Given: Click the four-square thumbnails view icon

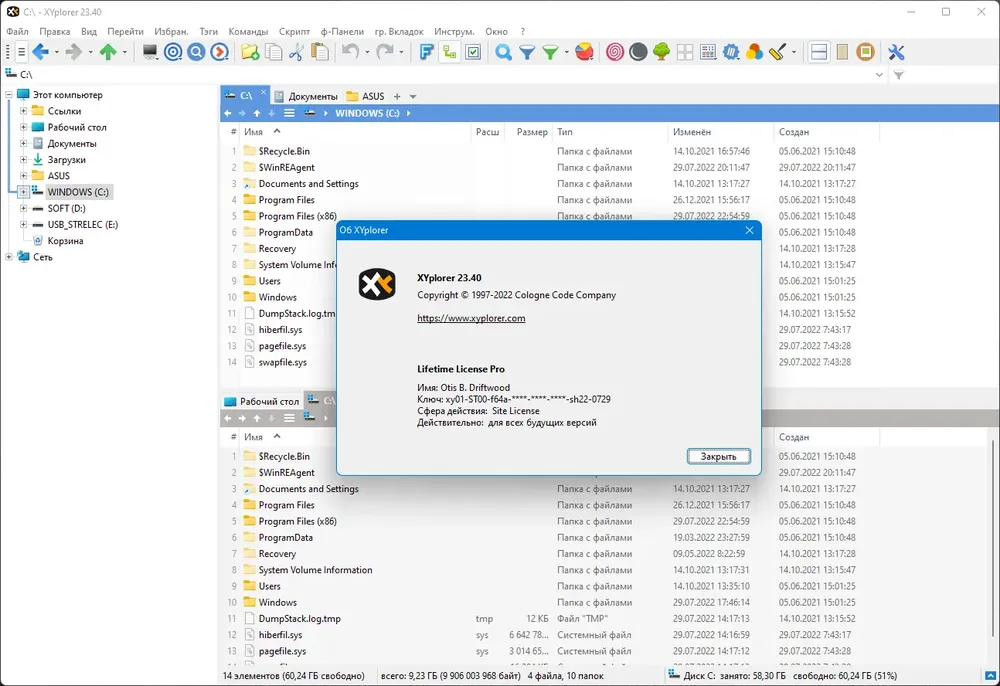Looking at the screenshot, I should (685, 52).
